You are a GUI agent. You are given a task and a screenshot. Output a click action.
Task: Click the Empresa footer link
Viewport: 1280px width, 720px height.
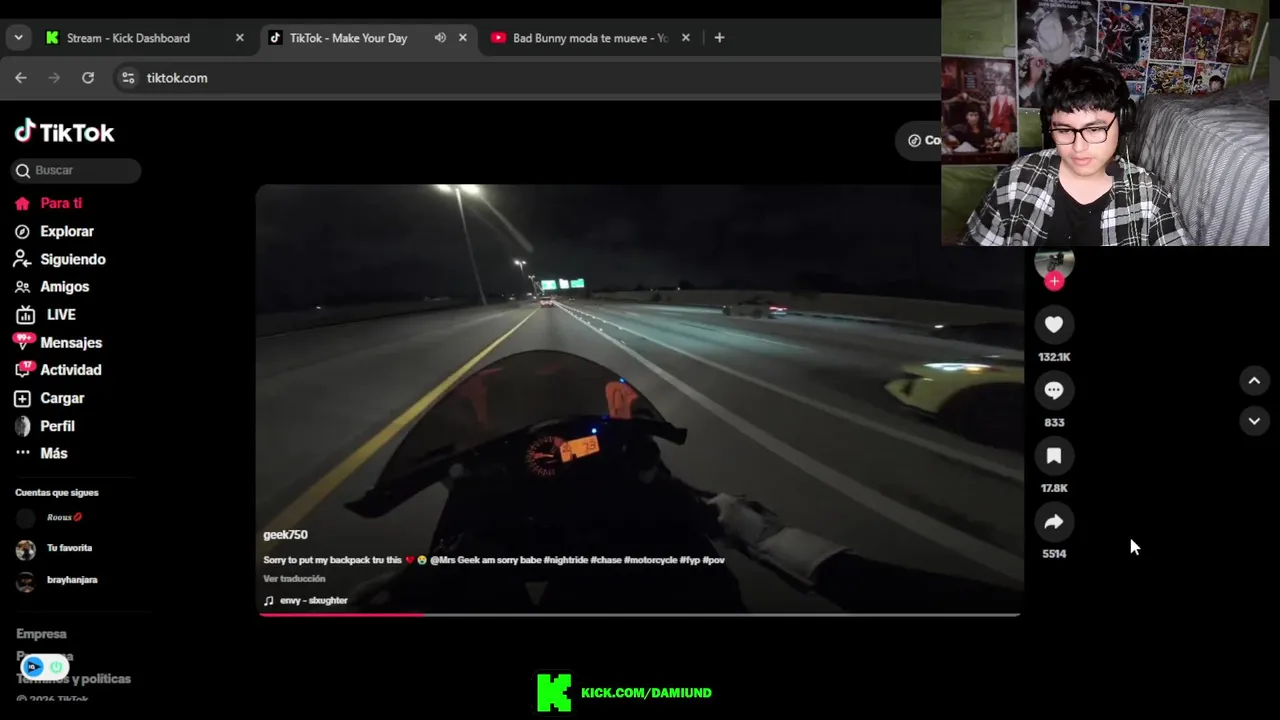pos(41,634)
